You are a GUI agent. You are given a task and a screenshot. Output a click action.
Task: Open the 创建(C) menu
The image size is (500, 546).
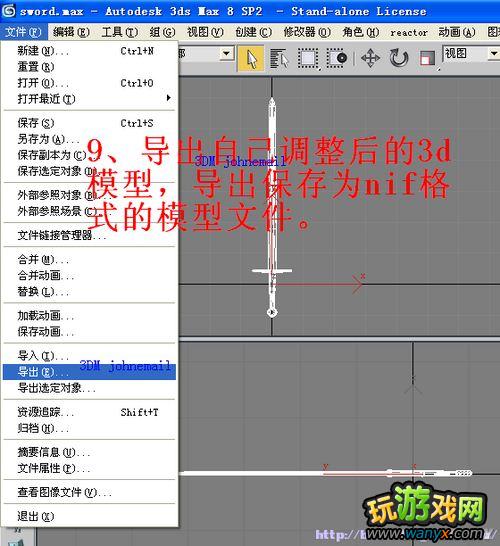[253, 32]
